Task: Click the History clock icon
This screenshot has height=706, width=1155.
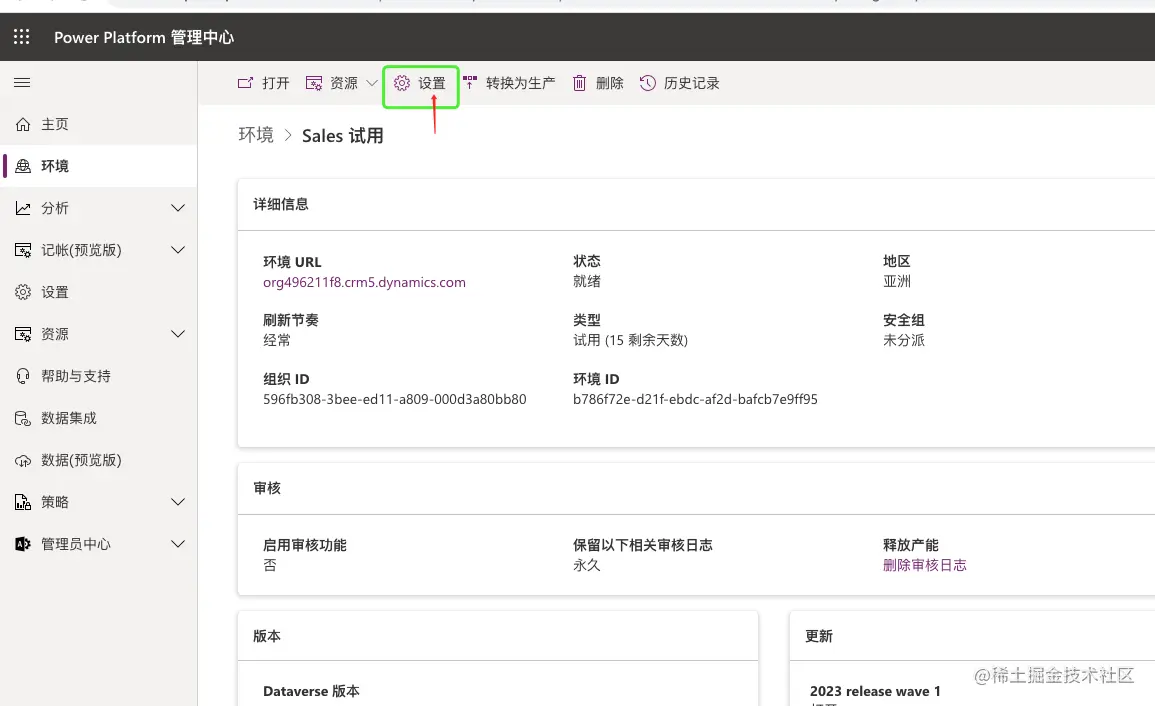Action: coord(647,83)
